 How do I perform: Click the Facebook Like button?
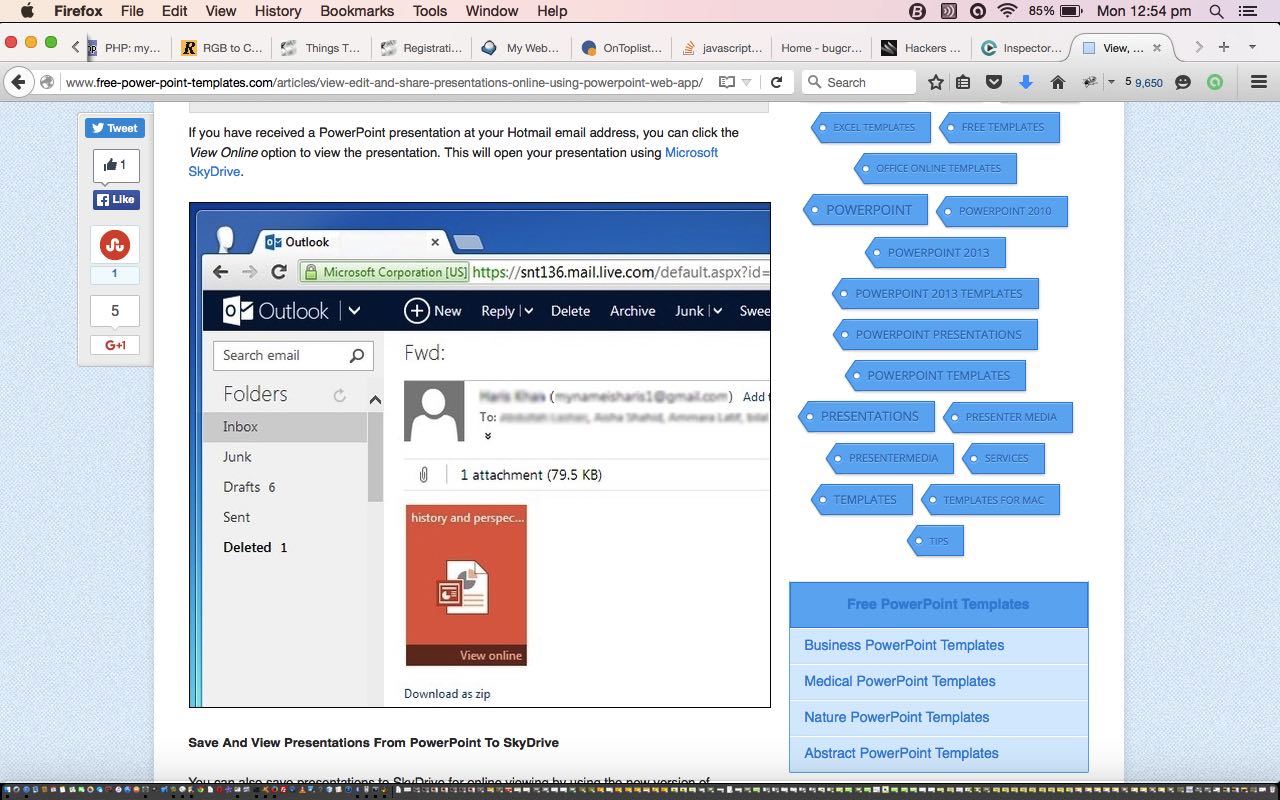[116, 199]
